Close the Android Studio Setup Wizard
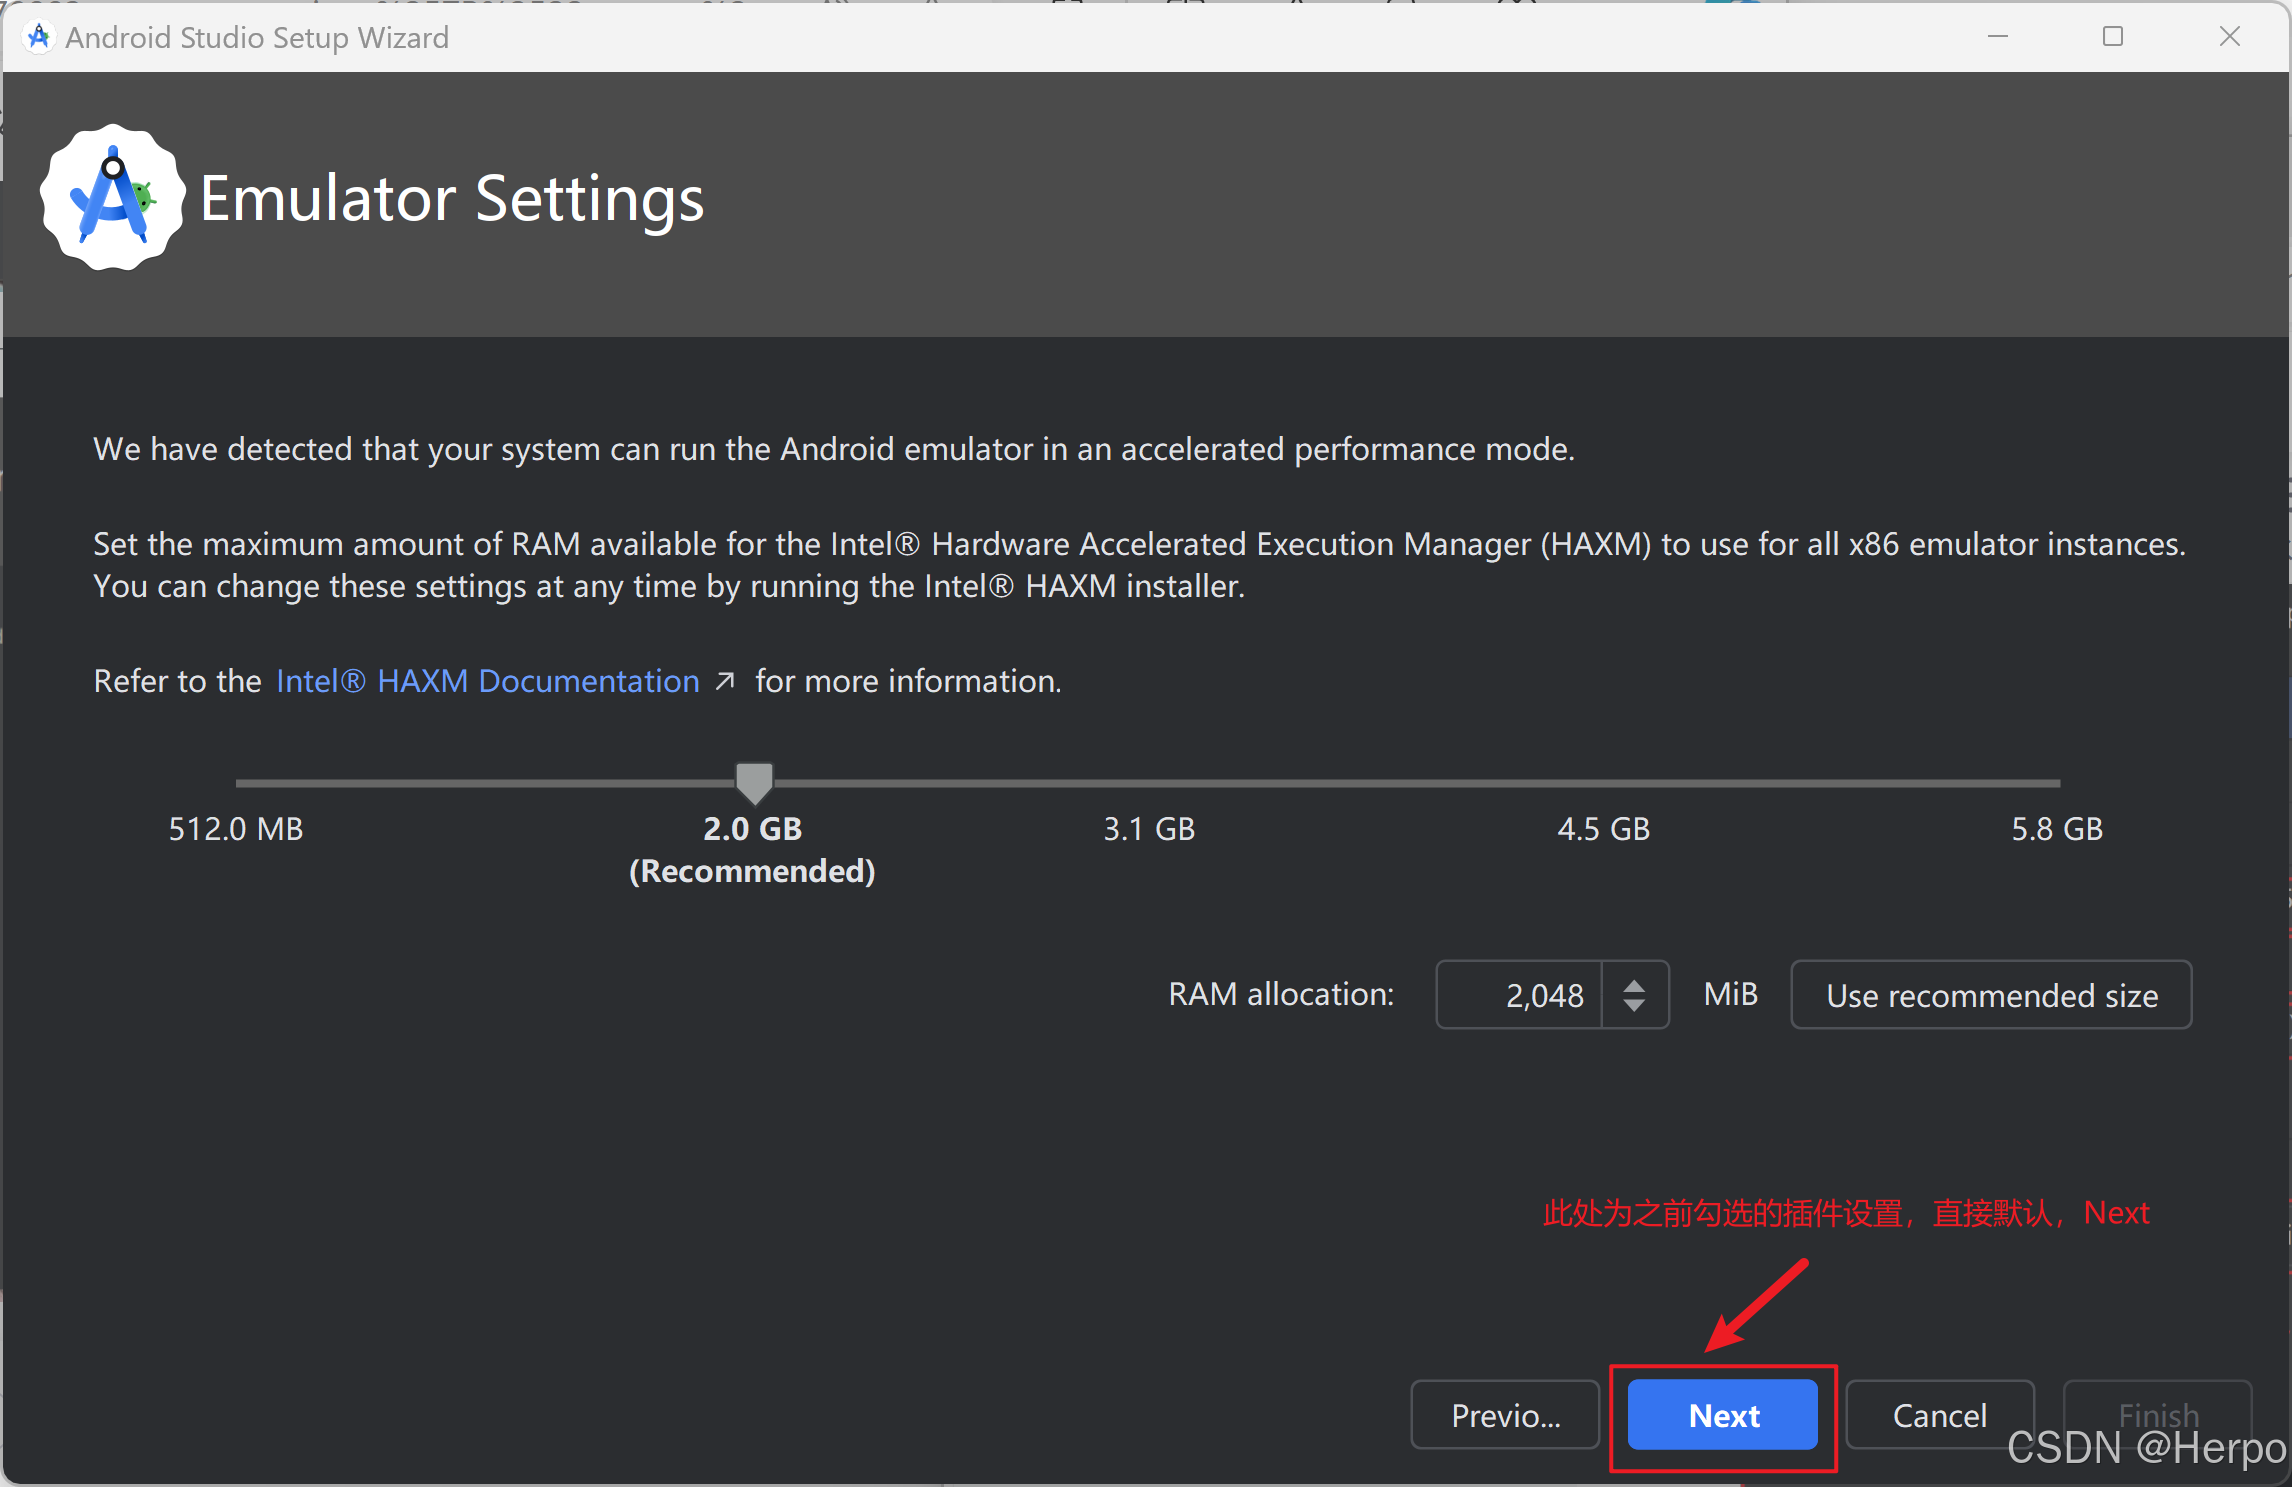 click(2229, 37)
